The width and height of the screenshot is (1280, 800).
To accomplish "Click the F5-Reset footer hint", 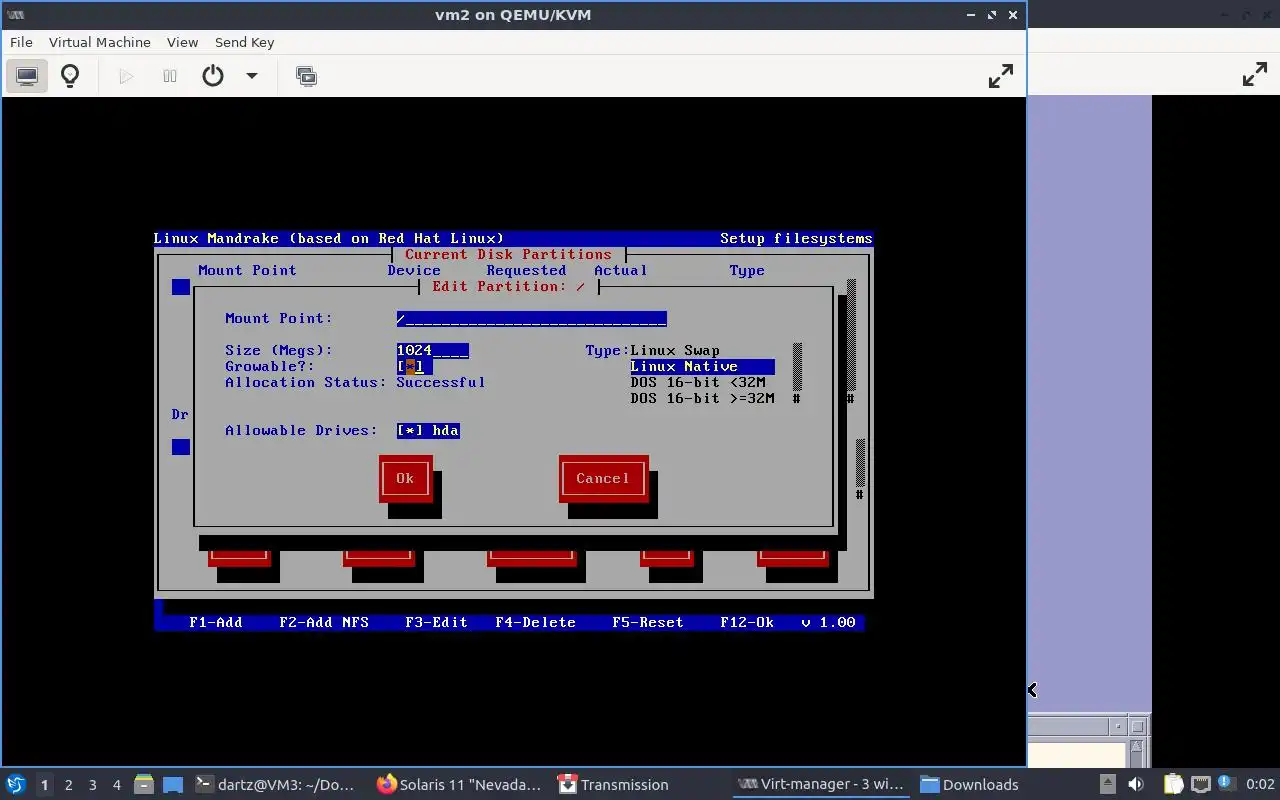I will 648,622.
